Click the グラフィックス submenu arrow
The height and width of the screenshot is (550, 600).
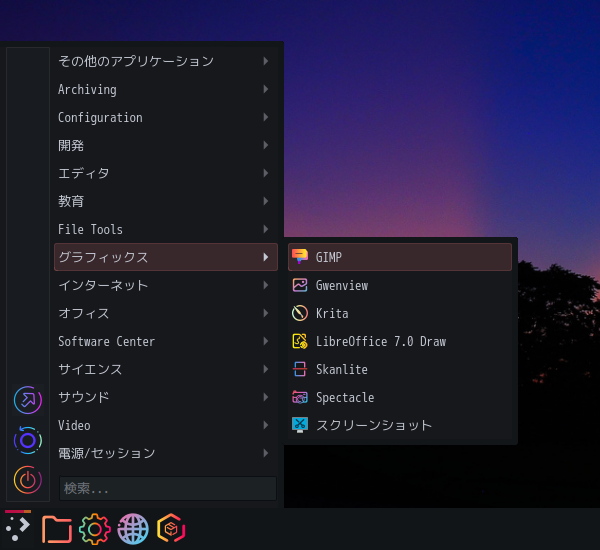(x=266, y=257)
